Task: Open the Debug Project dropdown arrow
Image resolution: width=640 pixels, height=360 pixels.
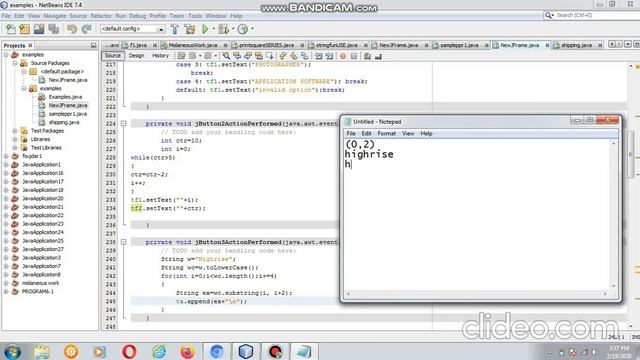Action: point(232,29)
